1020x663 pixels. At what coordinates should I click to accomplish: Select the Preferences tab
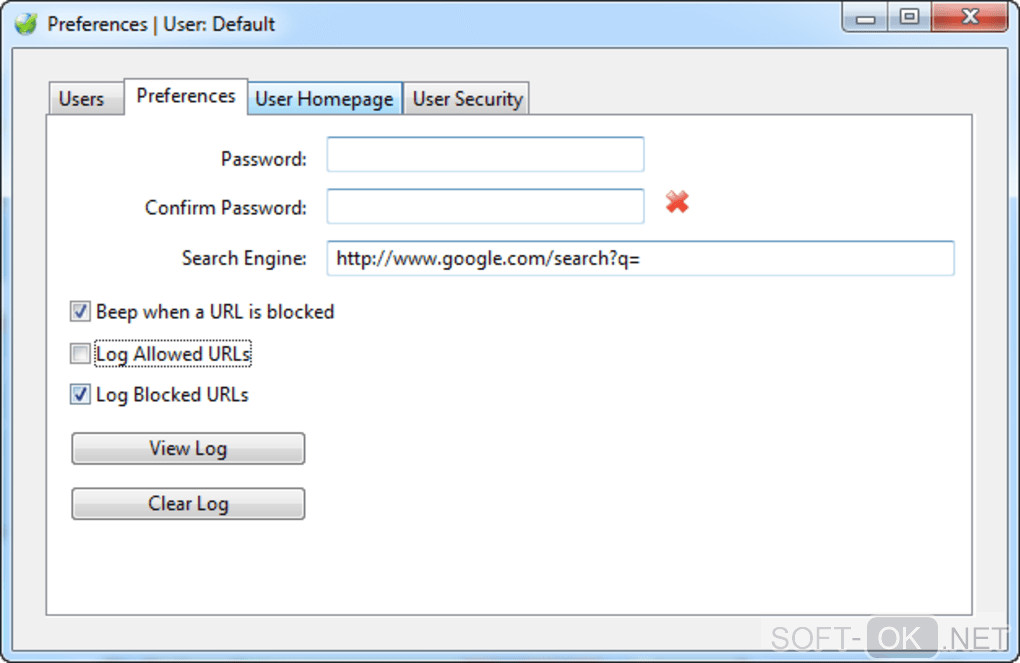click(x=186, y=96)
